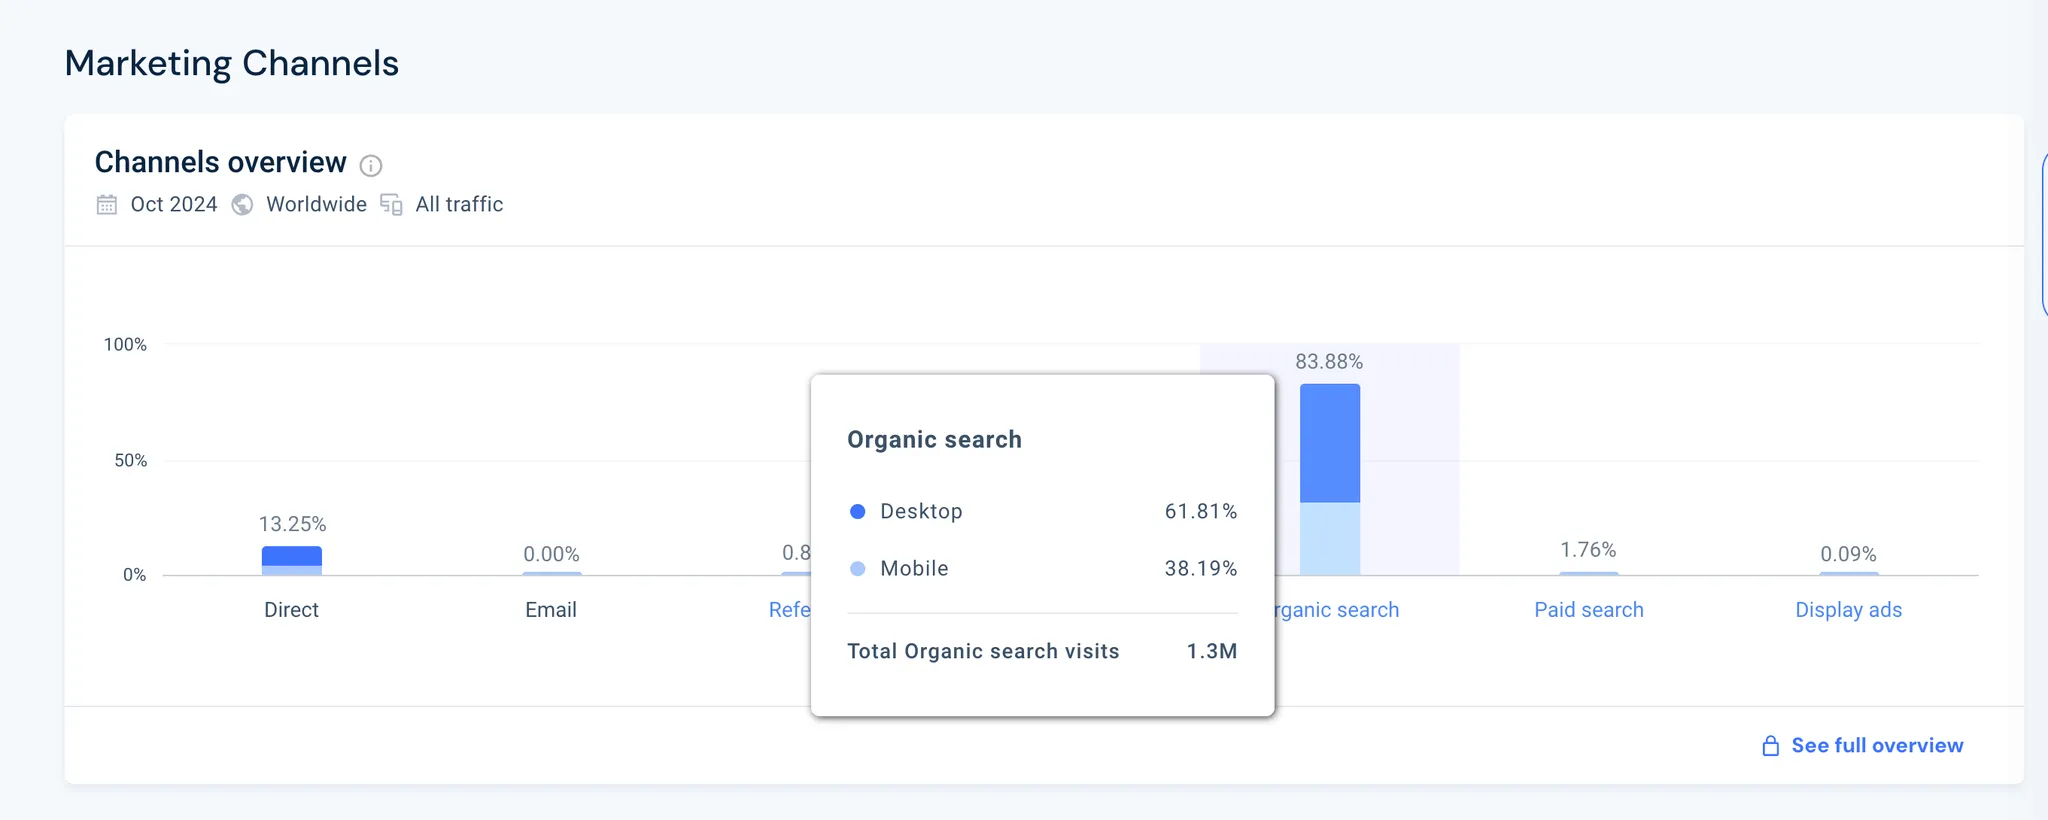Click the light blue Mobile legend dot
Image resolution: width=2048 pixels, height=820 pixels.
pyautogui.click(x=857, y=569)
